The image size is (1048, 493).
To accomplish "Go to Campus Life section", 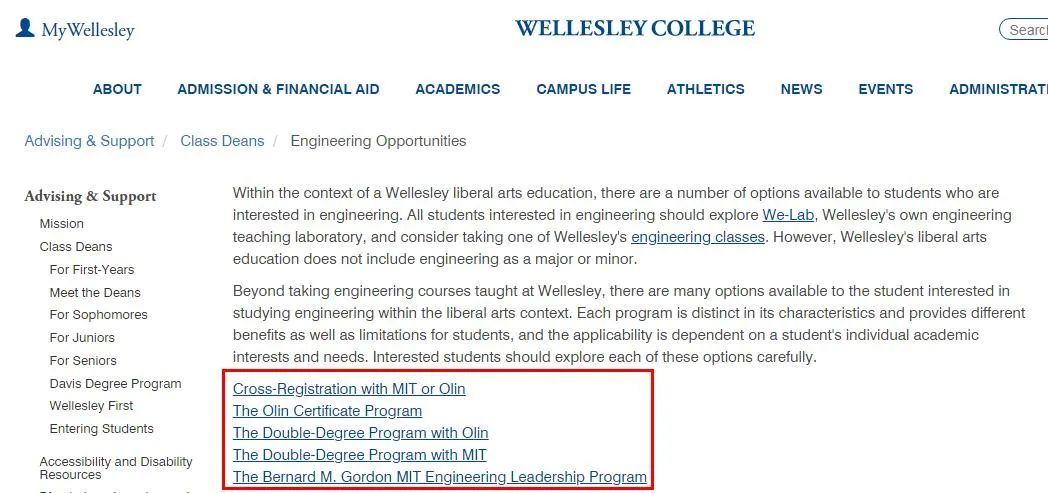I will 583,89.
